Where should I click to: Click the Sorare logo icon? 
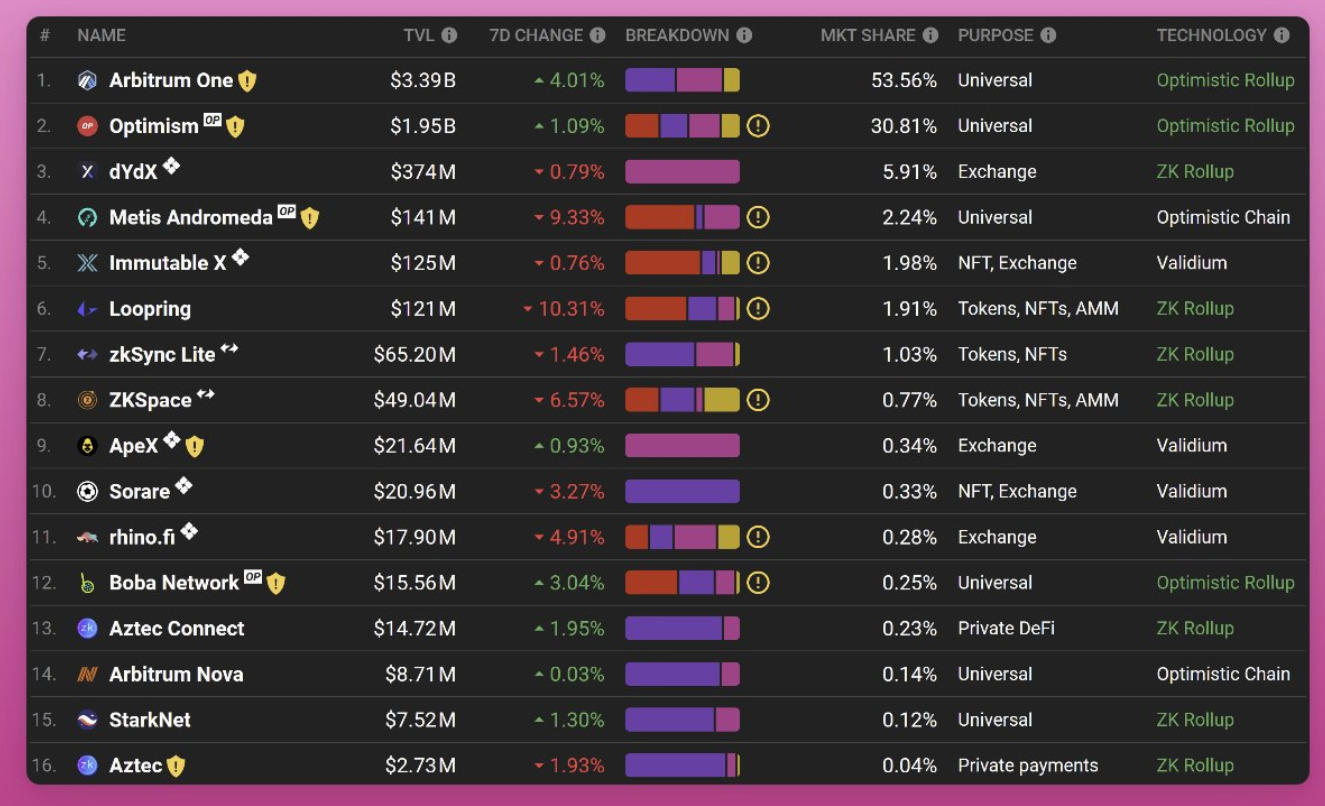87,492
